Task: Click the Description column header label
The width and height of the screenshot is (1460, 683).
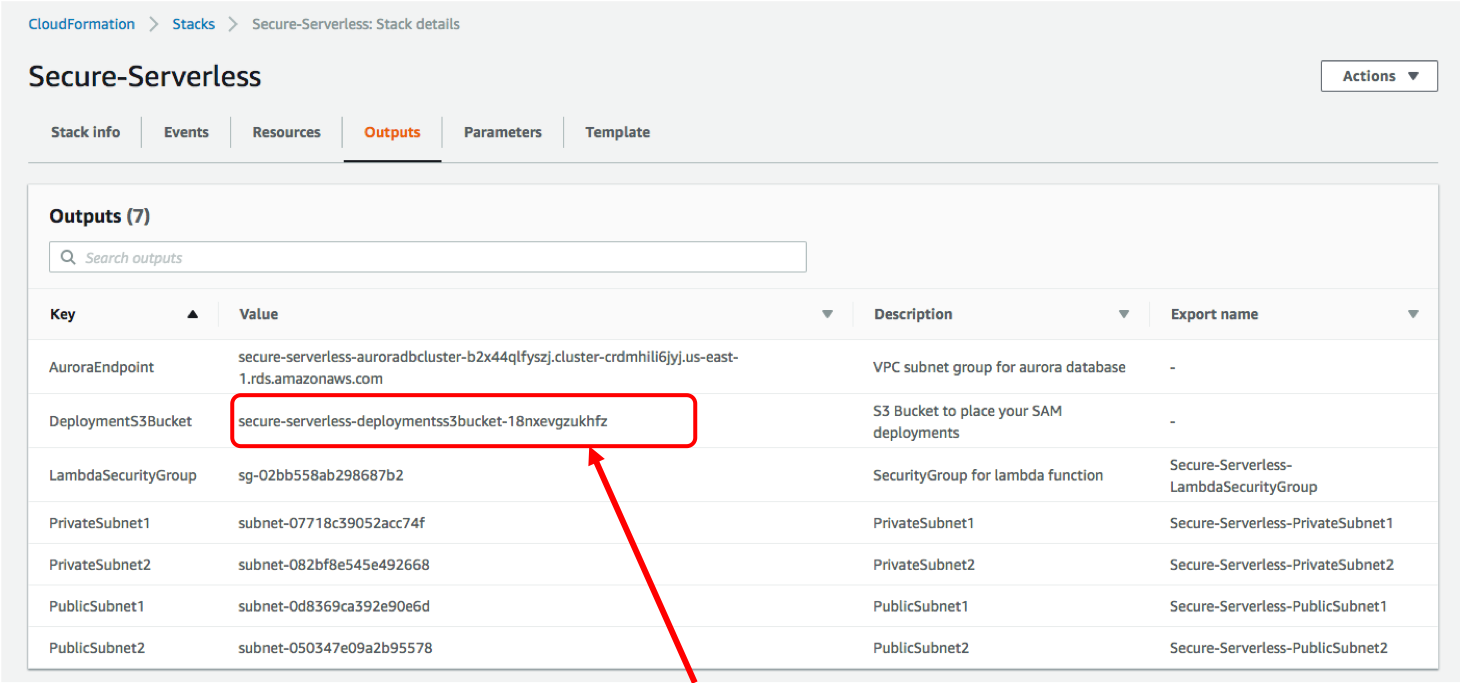Action: 913,314
